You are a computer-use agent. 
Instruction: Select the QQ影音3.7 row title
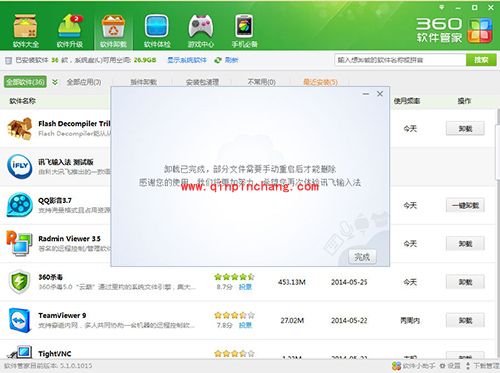(x=55, y=200)
